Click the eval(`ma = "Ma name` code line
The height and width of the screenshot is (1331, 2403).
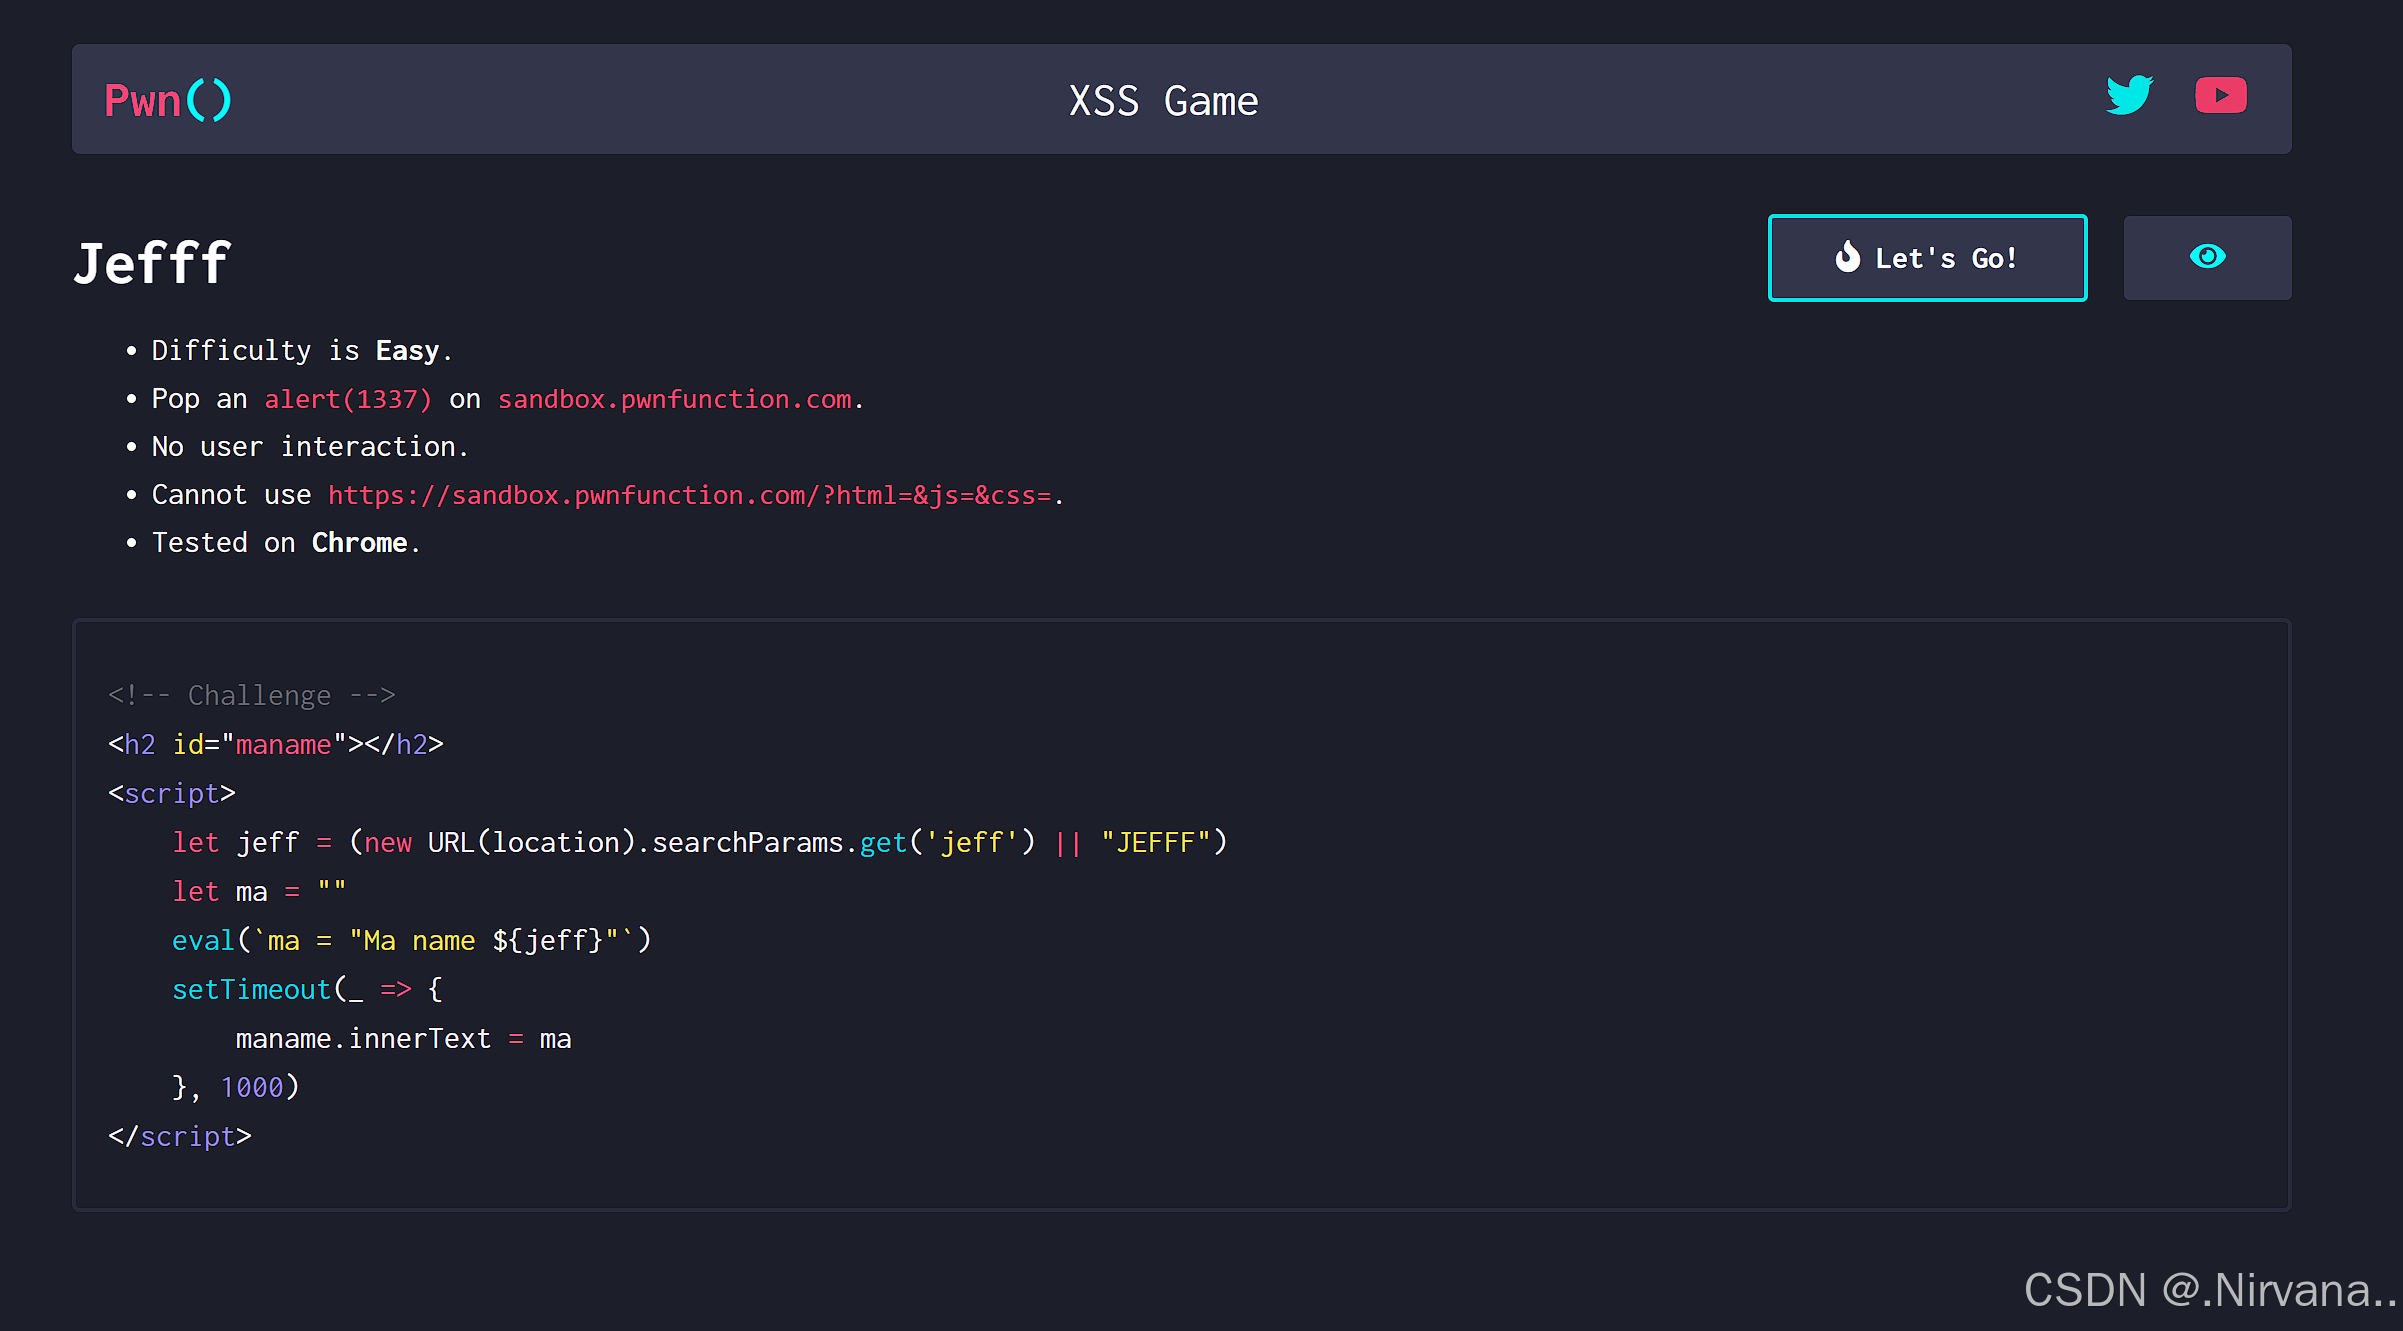(x=412, y=941)
